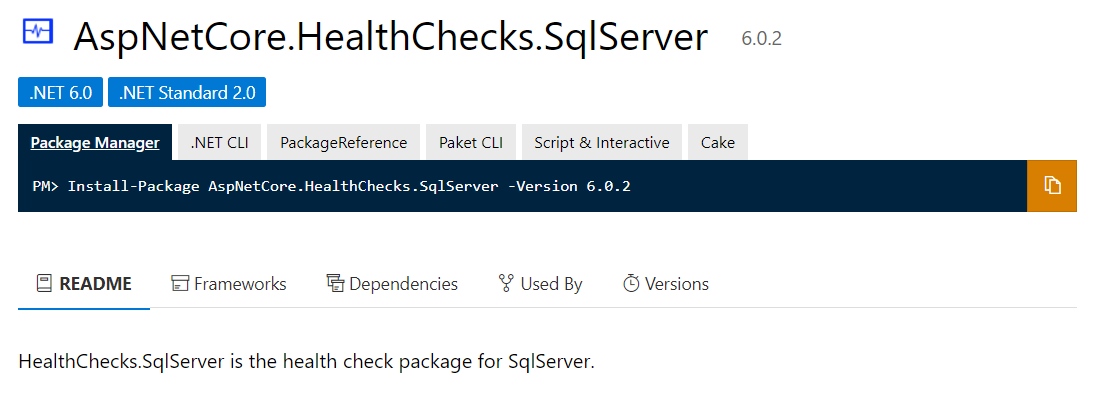Open the Paket CLI tab
The height and width of the screenshot is (403, 1096).
pos(471,142)
